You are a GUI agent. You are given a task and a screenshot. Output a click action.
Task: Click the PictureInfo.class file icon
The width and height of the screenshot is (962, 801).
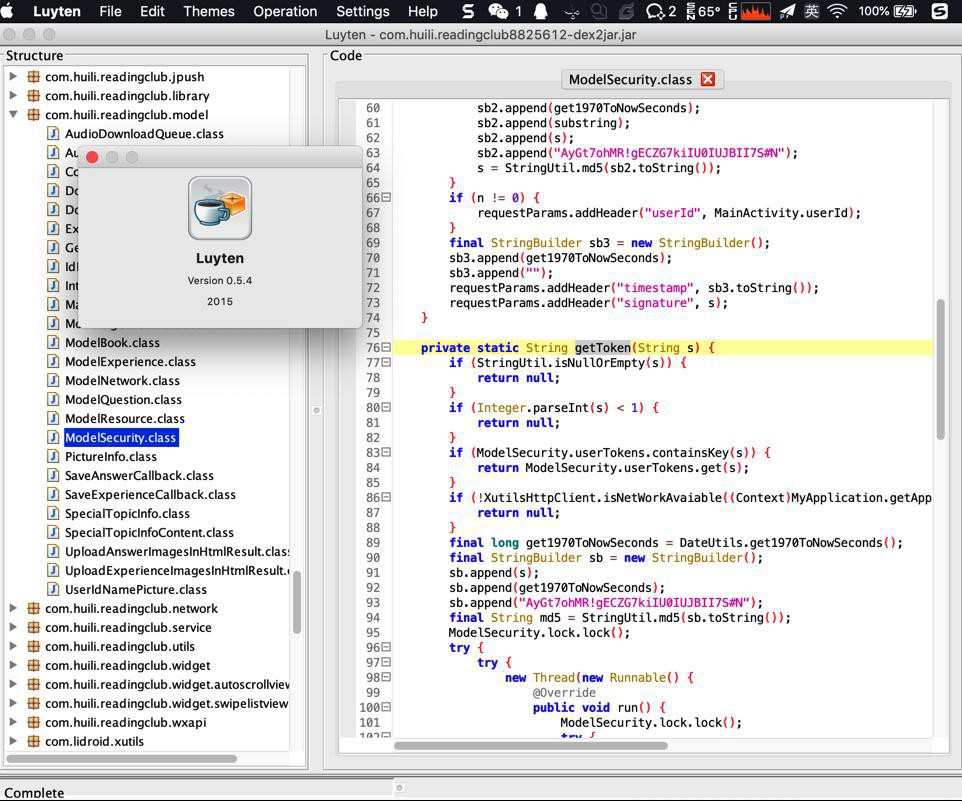(54, 456)
